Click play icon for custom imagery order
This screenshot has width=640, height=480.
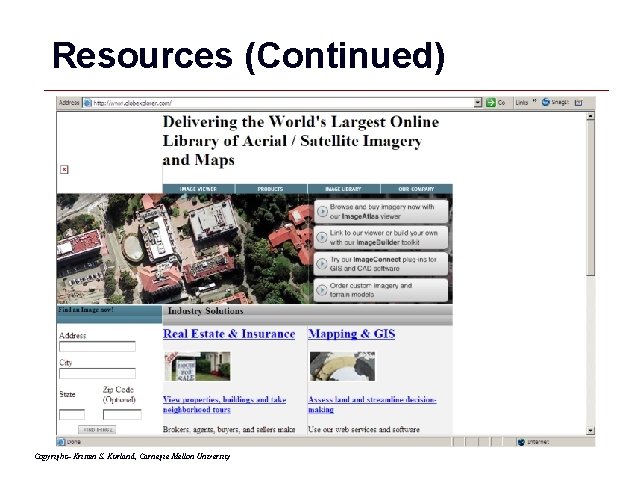322,290
